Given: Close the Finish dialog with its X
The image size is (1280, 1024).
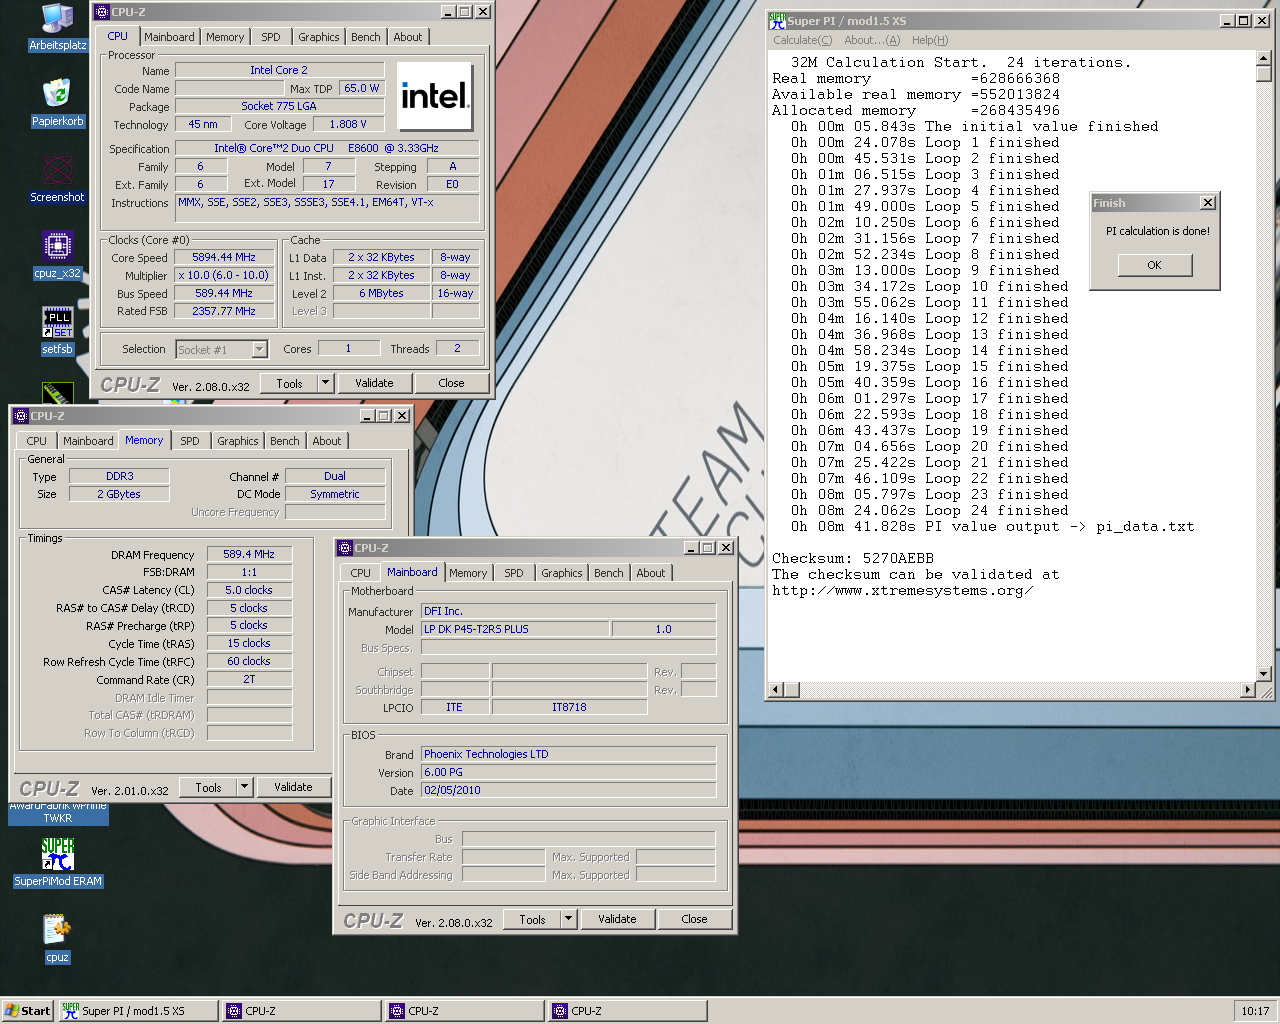Looking at the screenshot, I should (1208, 203).
